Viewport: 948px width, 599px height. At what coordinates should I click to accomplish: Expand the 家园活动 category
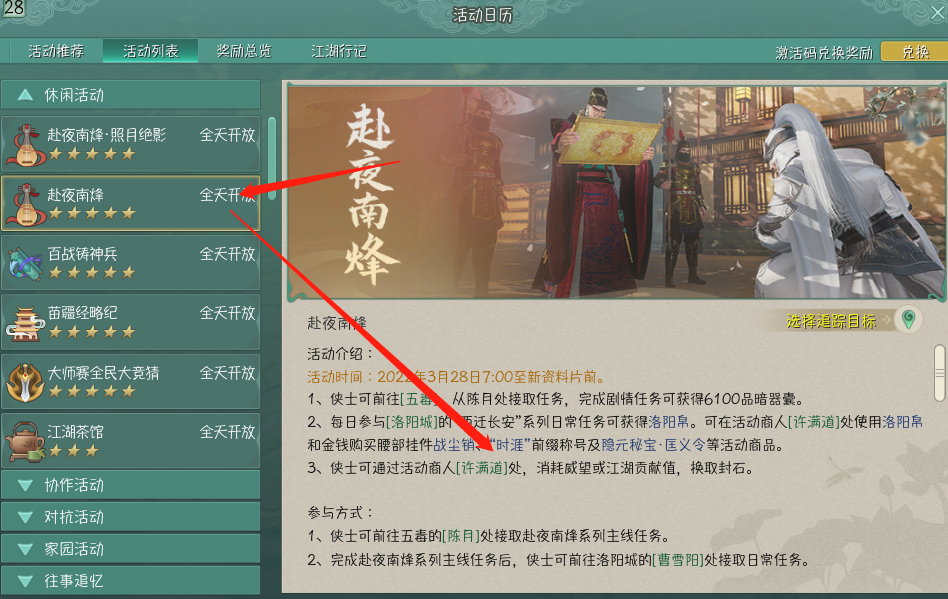click(x=131, y=549)
